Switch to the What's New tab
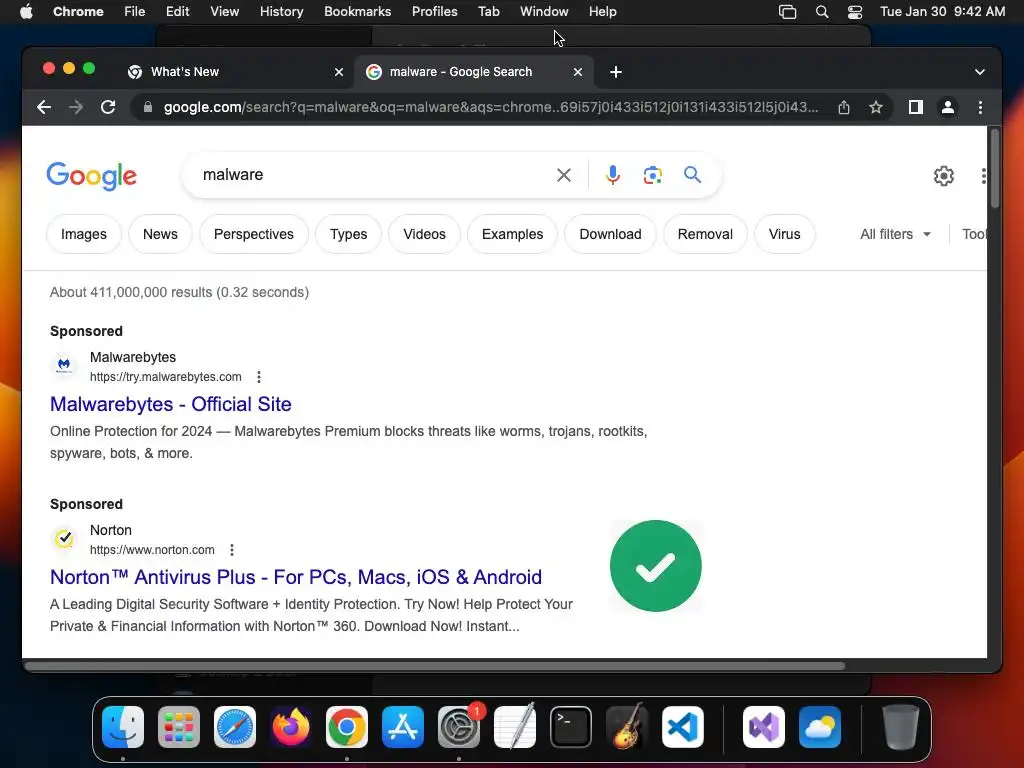Viewport: 1024px width, 768px height. point(235,72)
